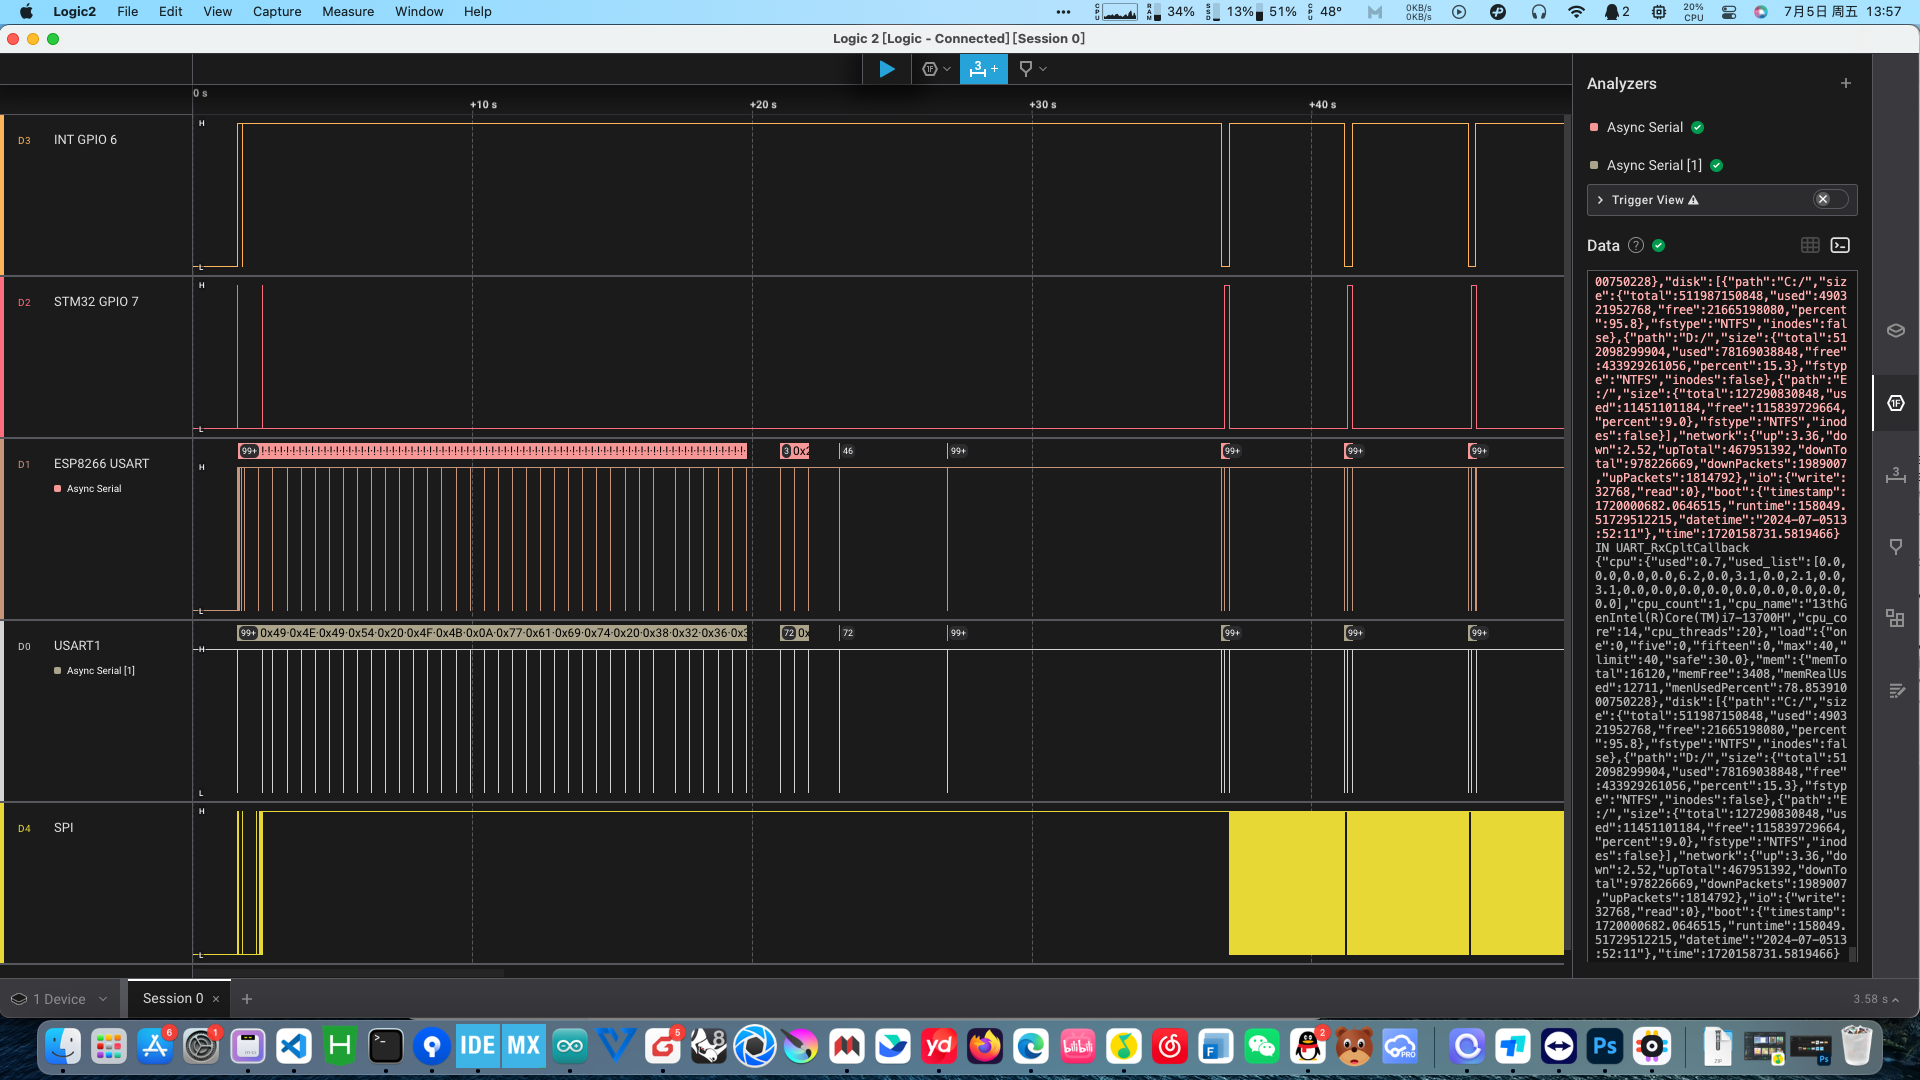Open the Analyzers panel in the right sidebar
1920x1080 pixels.
click(x=1895, y=403)
